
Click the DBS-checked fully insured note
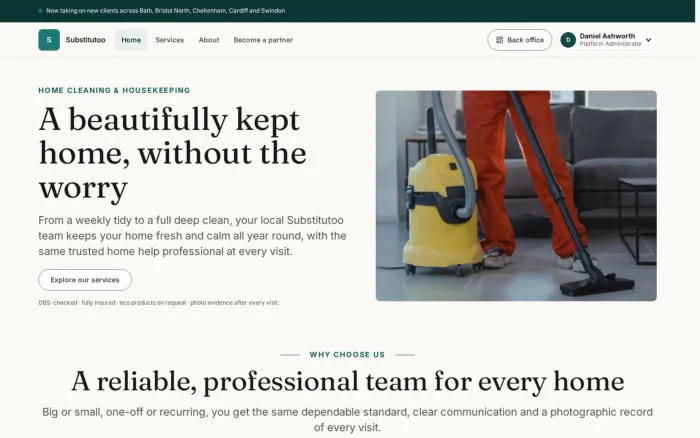click(158, 303)
